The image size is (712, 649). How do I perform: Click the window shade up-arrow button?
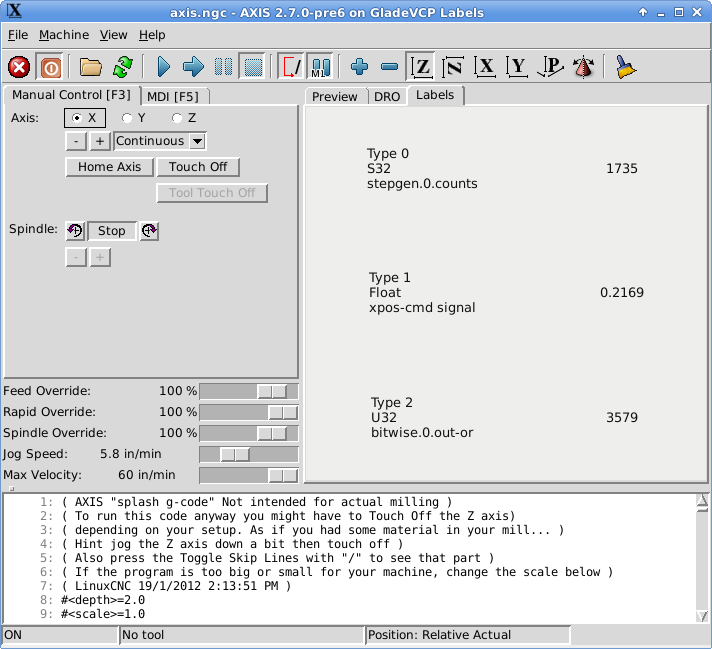tap(643, 12)
